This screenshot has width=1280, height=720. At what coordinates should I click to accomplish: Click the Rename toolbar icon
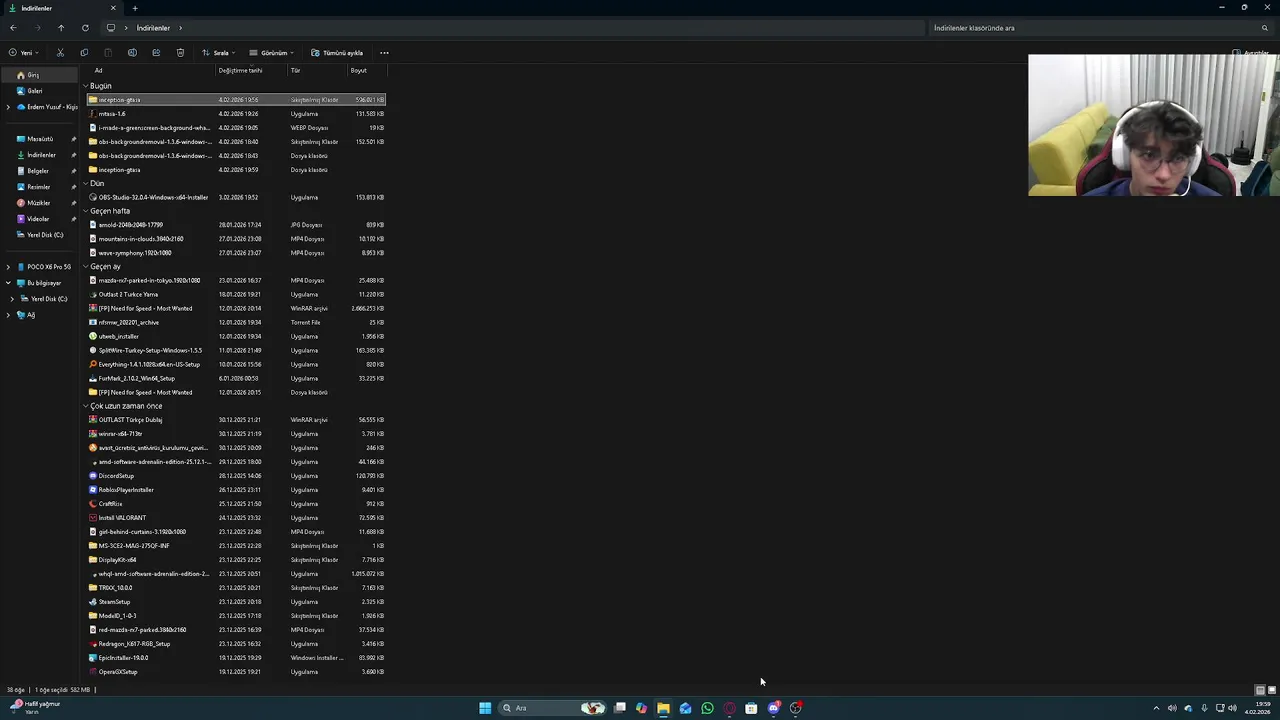tap(132, 53)
